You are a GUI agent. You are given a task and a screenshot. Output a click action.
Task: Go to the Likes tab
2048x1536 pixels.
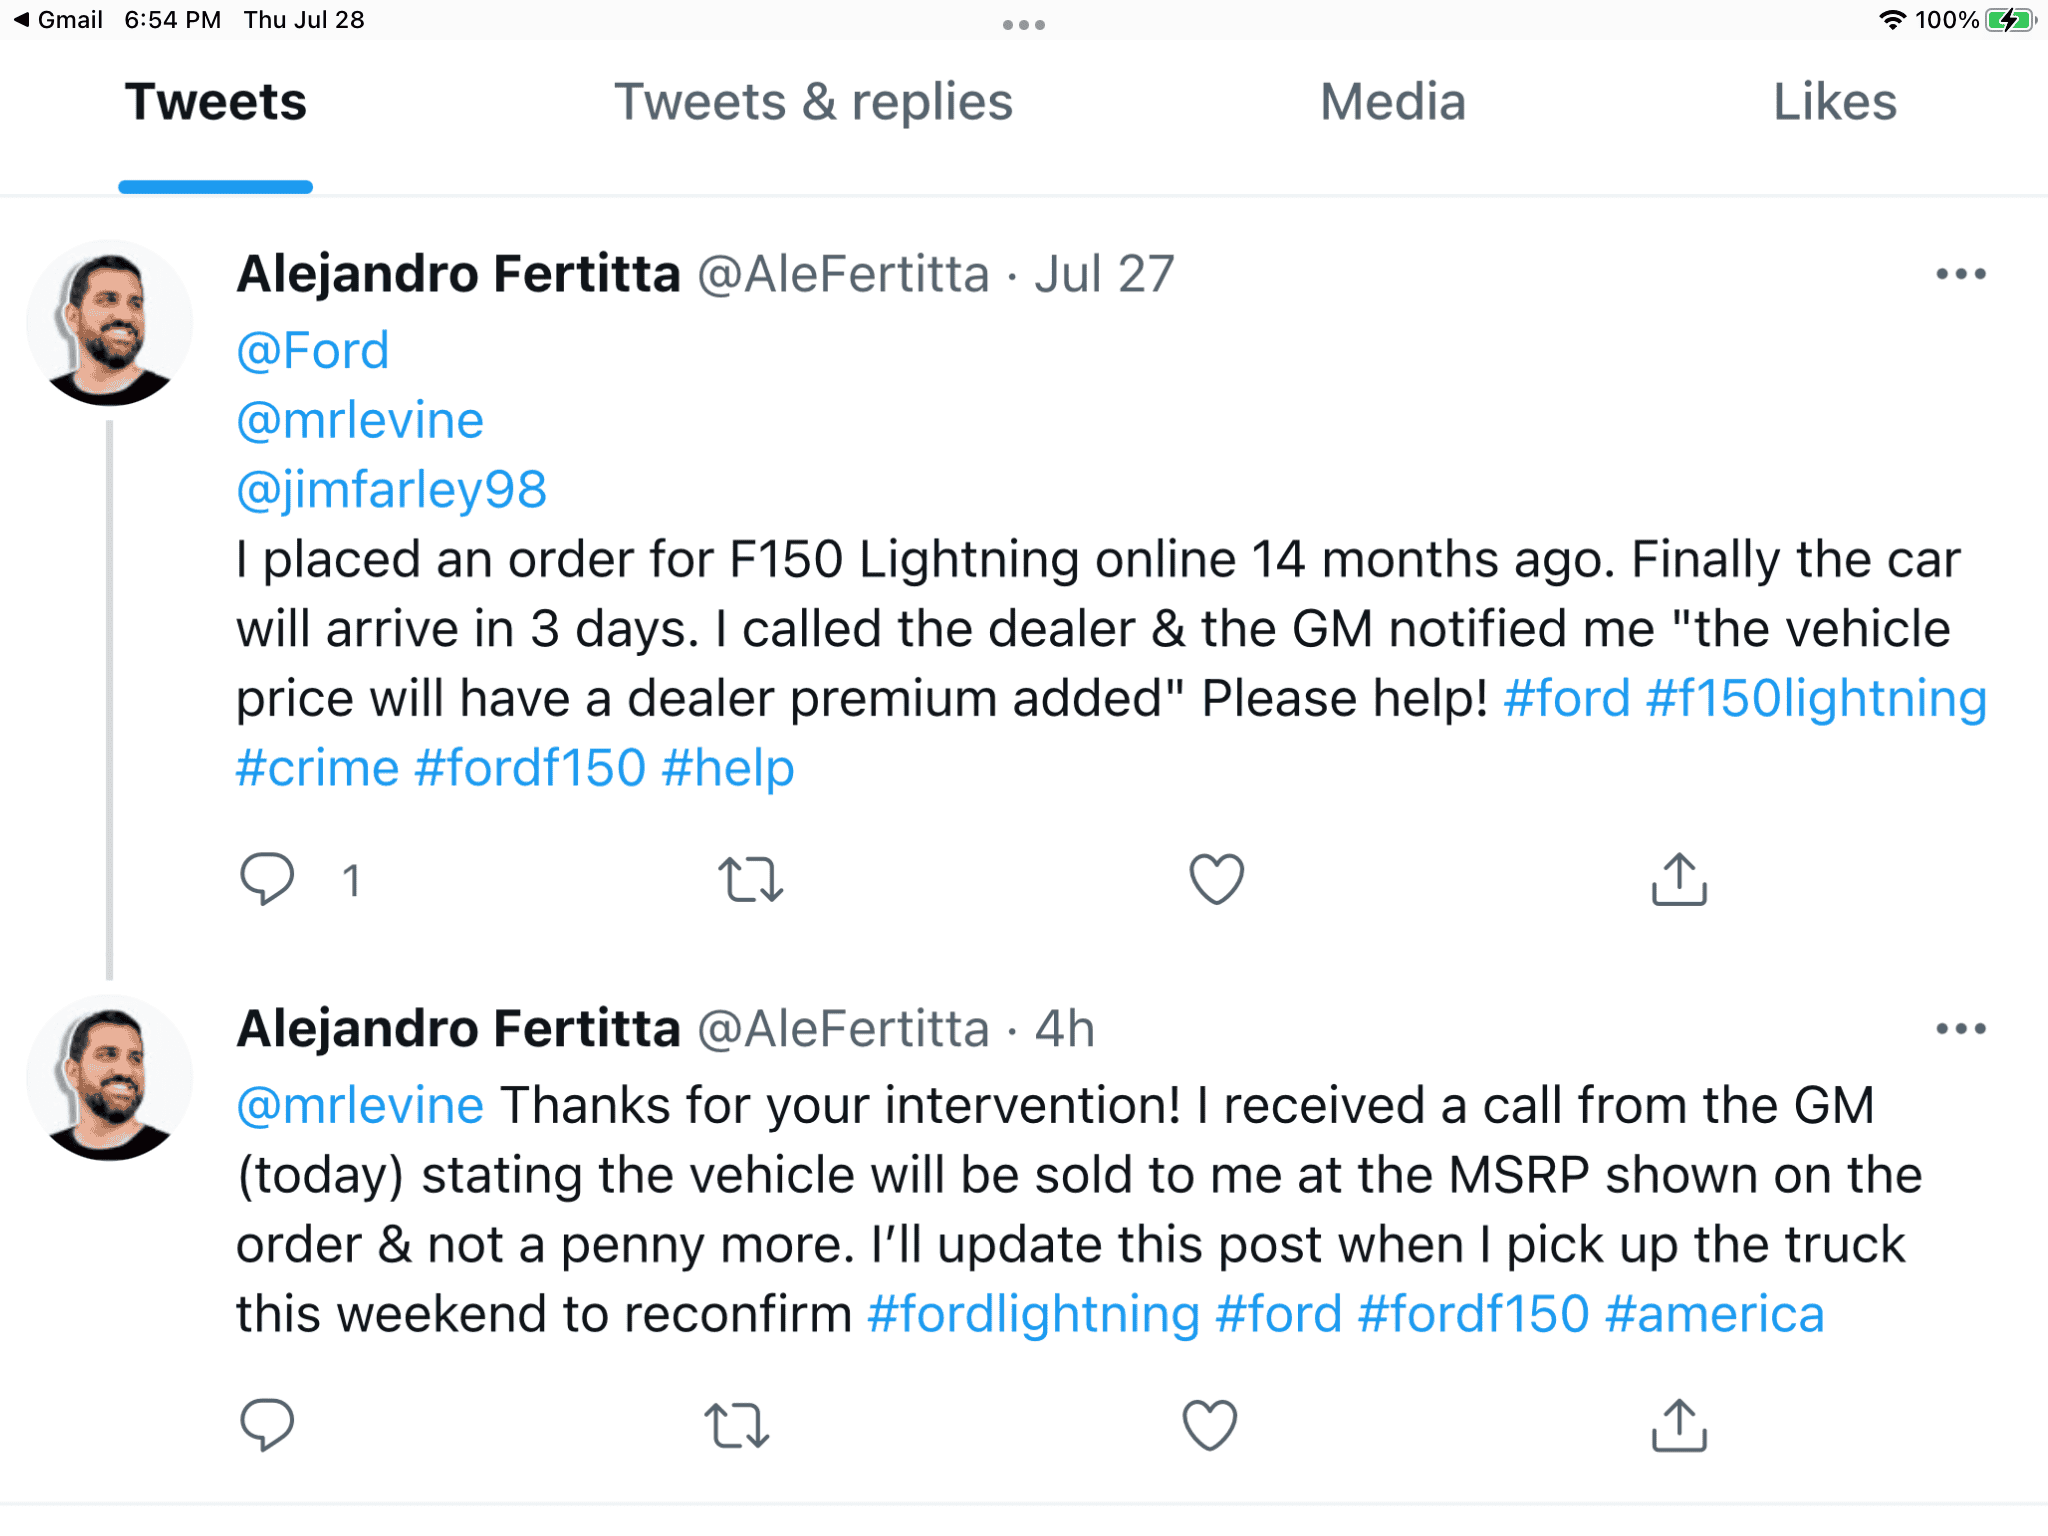1834,102
